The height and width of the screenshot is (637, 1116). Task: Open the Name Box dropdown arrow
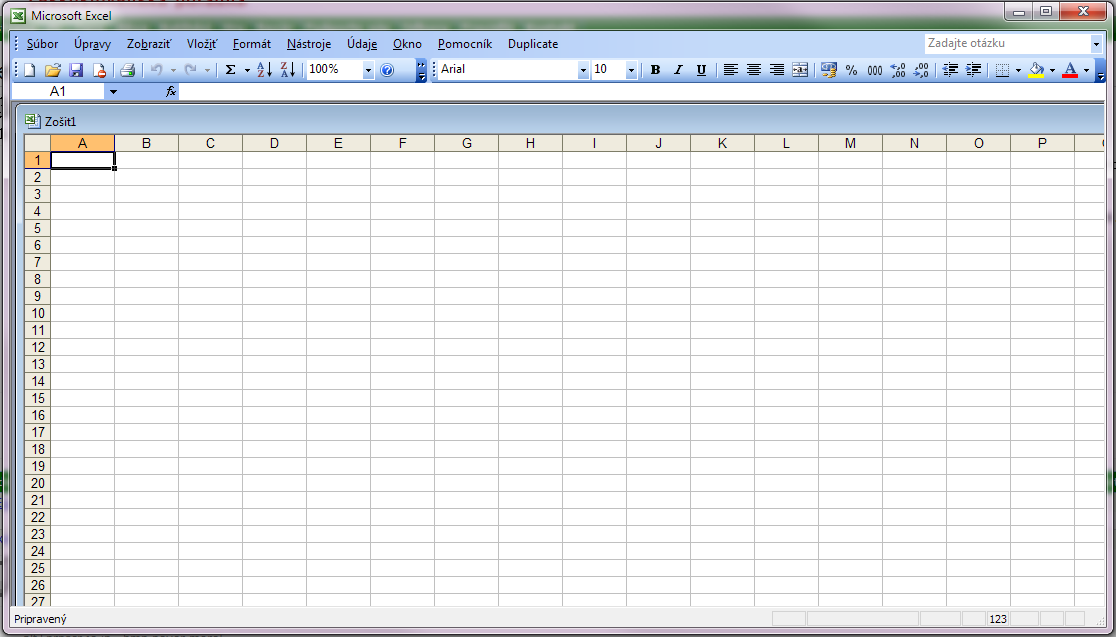click(x=112, y=91)
